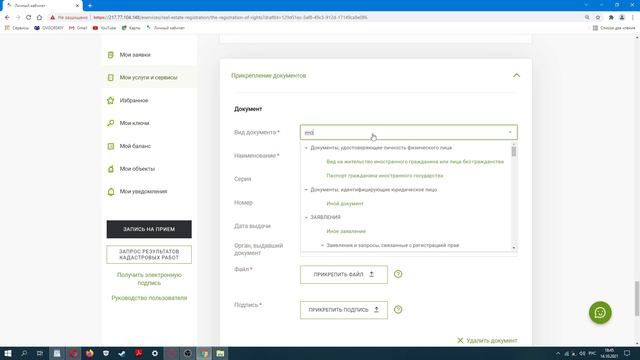The width and height of the screenshot is (640, 360).
Task: Open Мои ключи menu item
Action: point(134,123)
